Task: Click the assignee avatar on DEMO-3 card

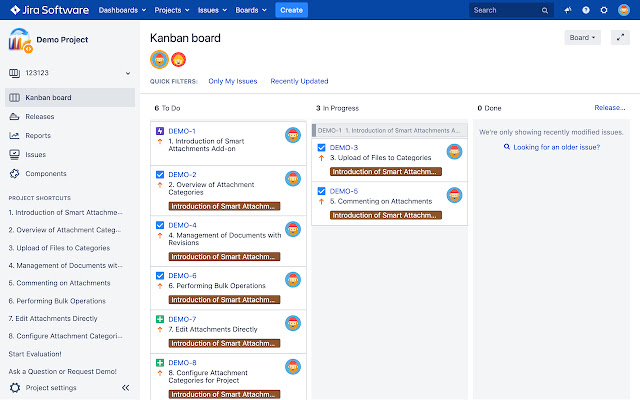Action: [454, 152]
